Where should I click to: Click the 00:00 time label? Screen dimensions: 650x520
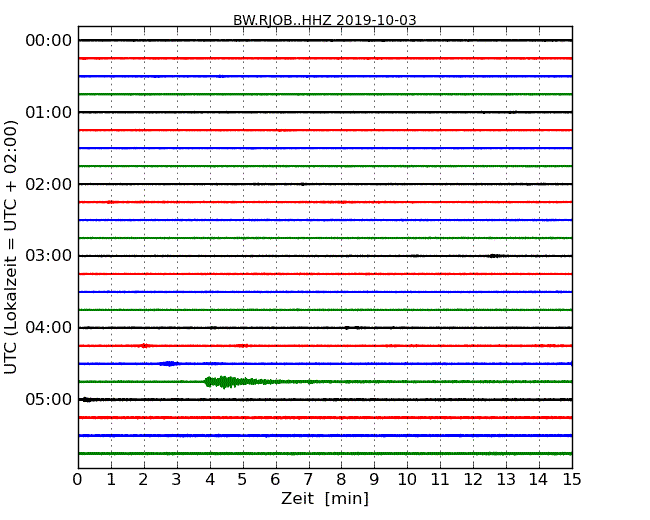point(49,41)
